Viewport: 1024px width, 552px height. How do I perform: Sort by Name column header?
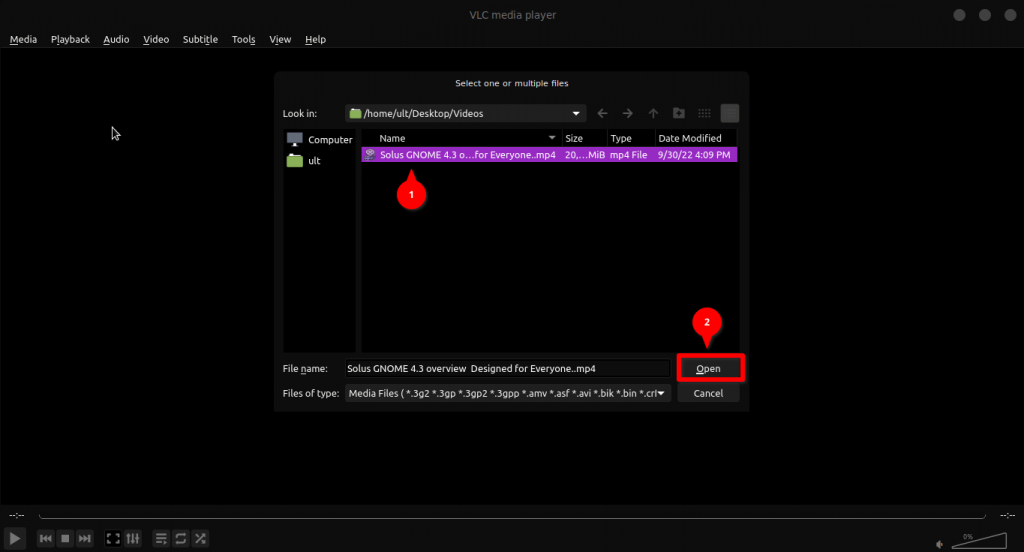pos(461,138)
